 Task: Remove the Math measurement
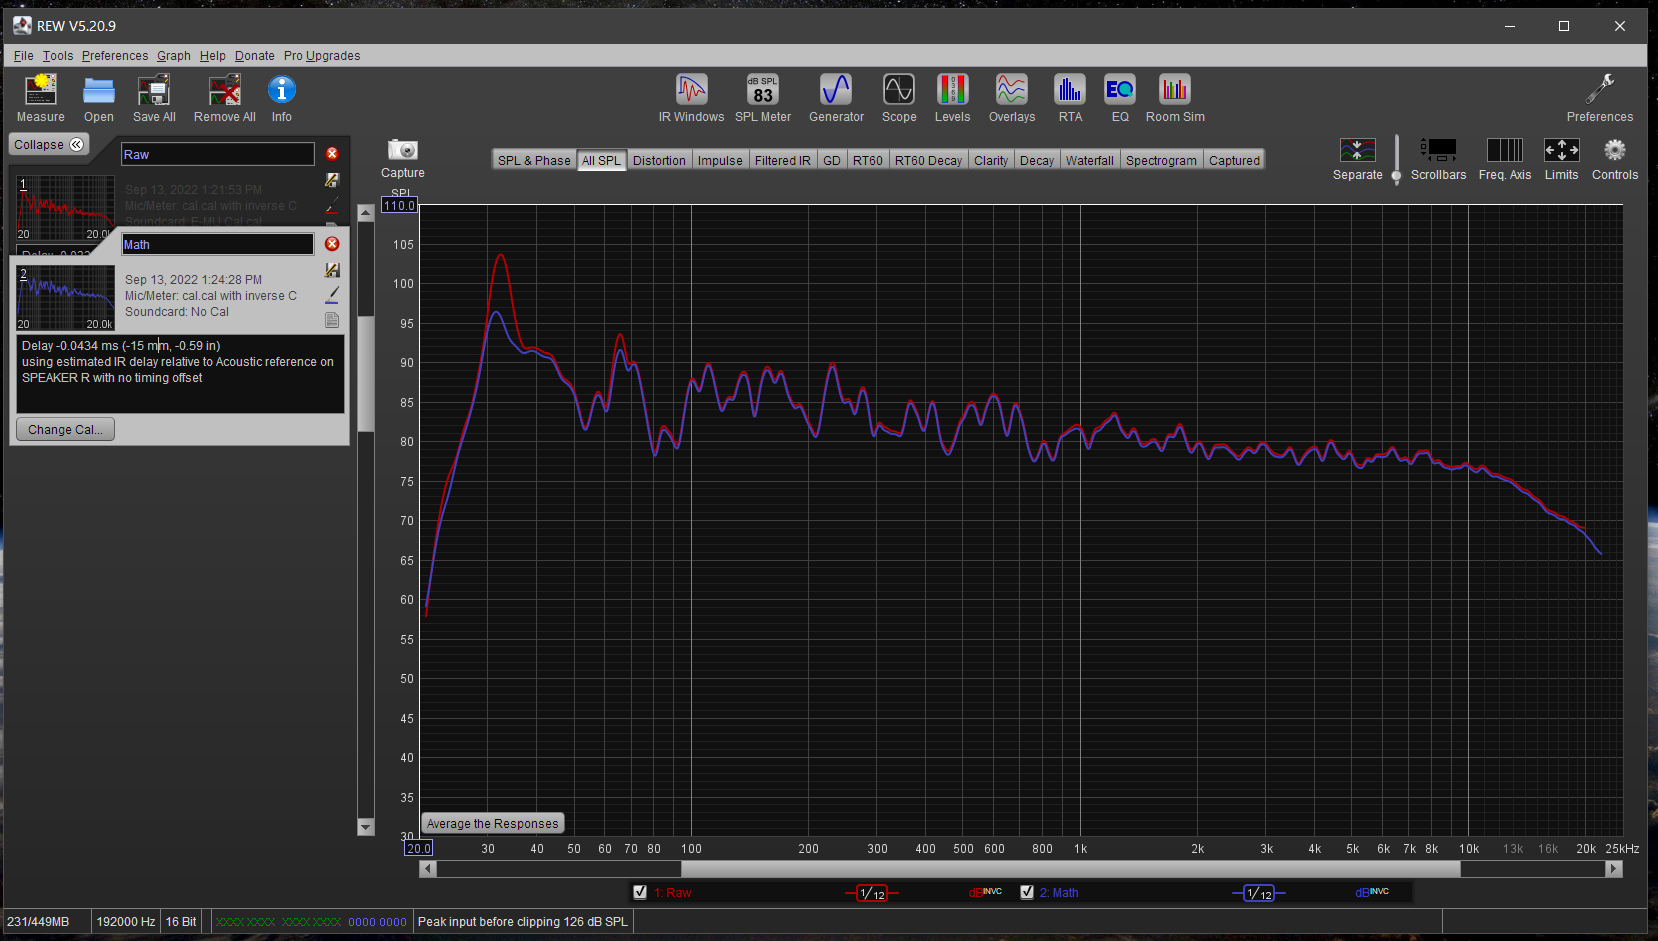(x=332, y=244)
